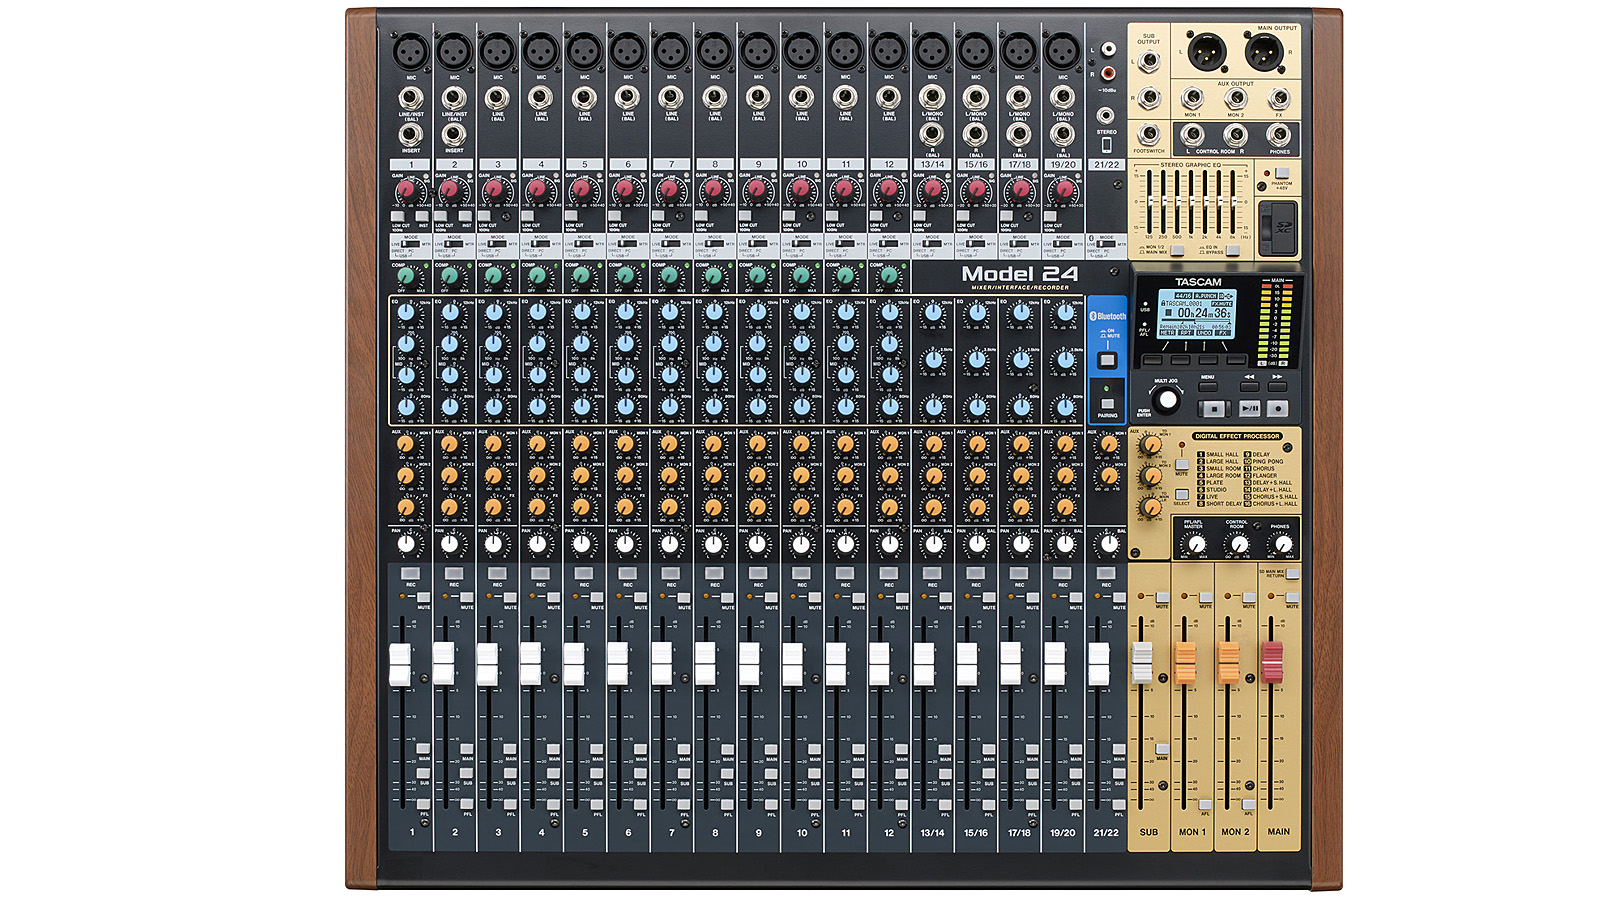Click the red GAIN knob on channel 1

click(405, 189)
